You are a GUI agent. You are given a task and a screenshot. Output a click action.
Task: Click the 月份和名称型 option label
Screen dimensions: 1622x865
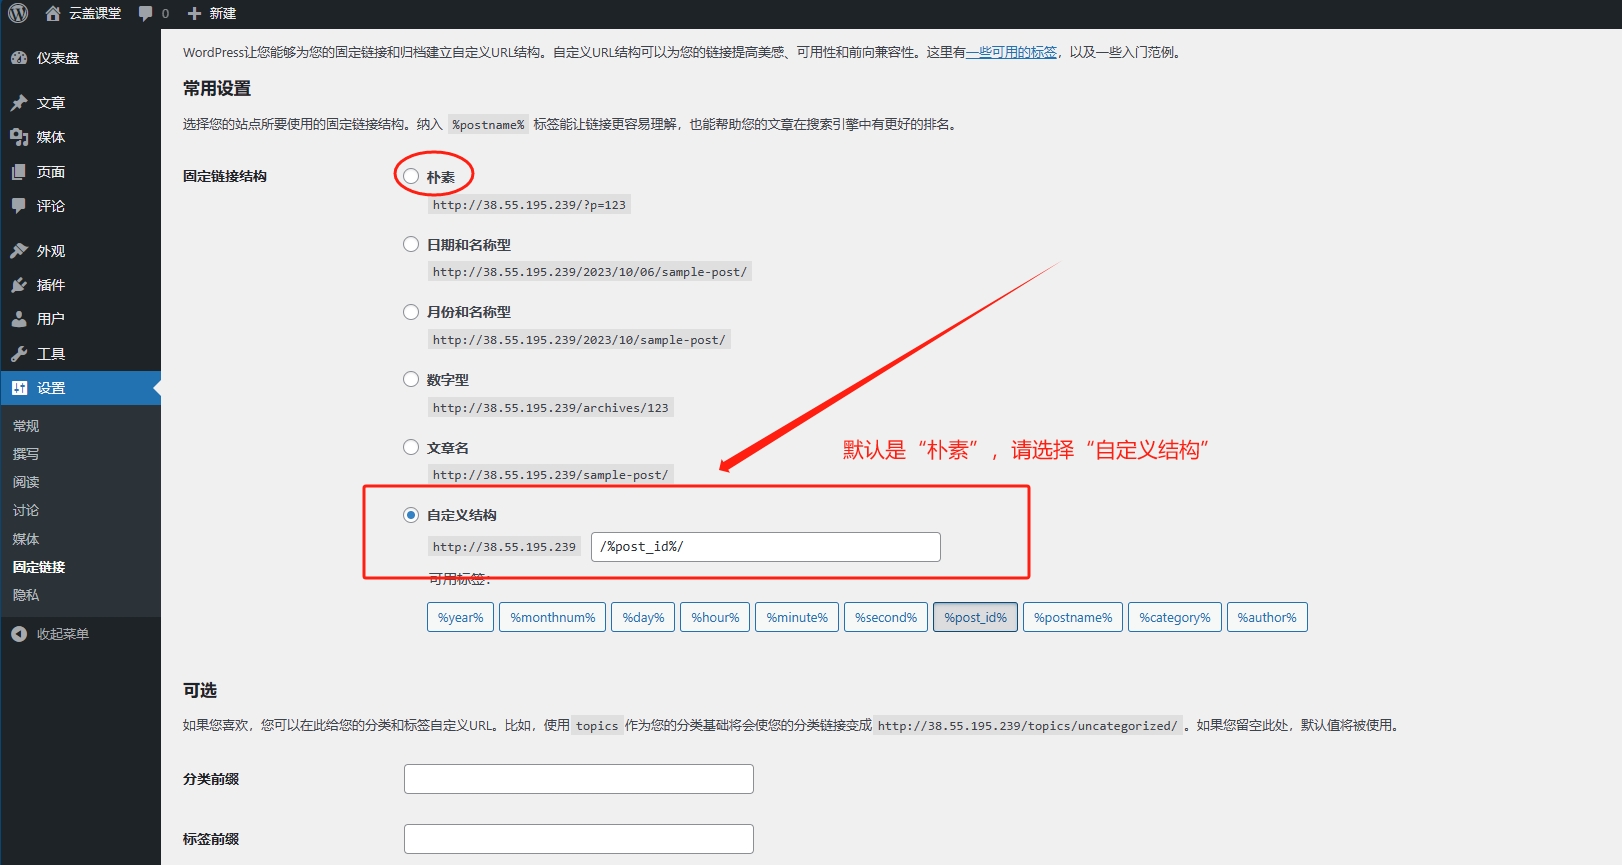[x=469, y=312]
